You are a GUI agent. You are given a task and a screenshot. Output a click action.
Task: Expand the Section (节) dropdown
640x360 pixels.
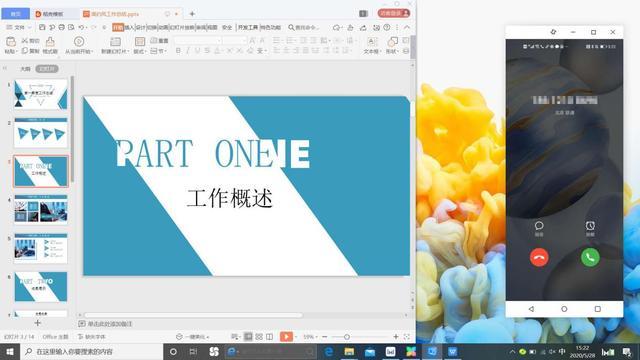[x=159, y=51]
